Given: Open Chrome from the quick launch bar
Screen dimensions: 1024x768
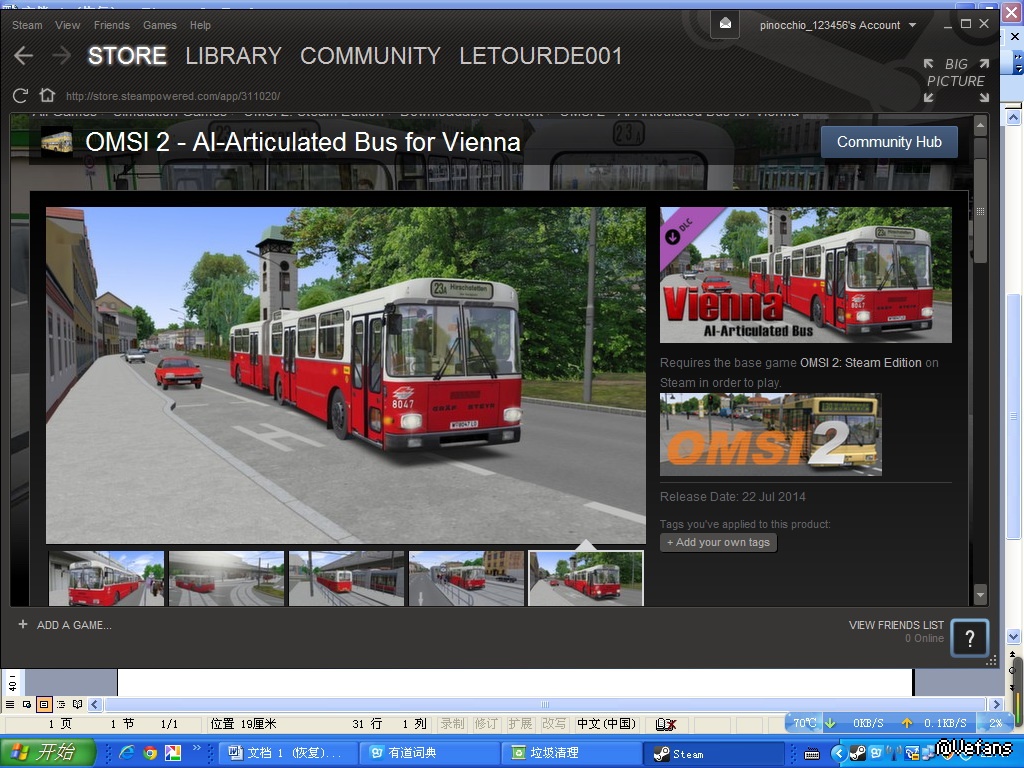Looking at the screenshot, I should 150,753.
